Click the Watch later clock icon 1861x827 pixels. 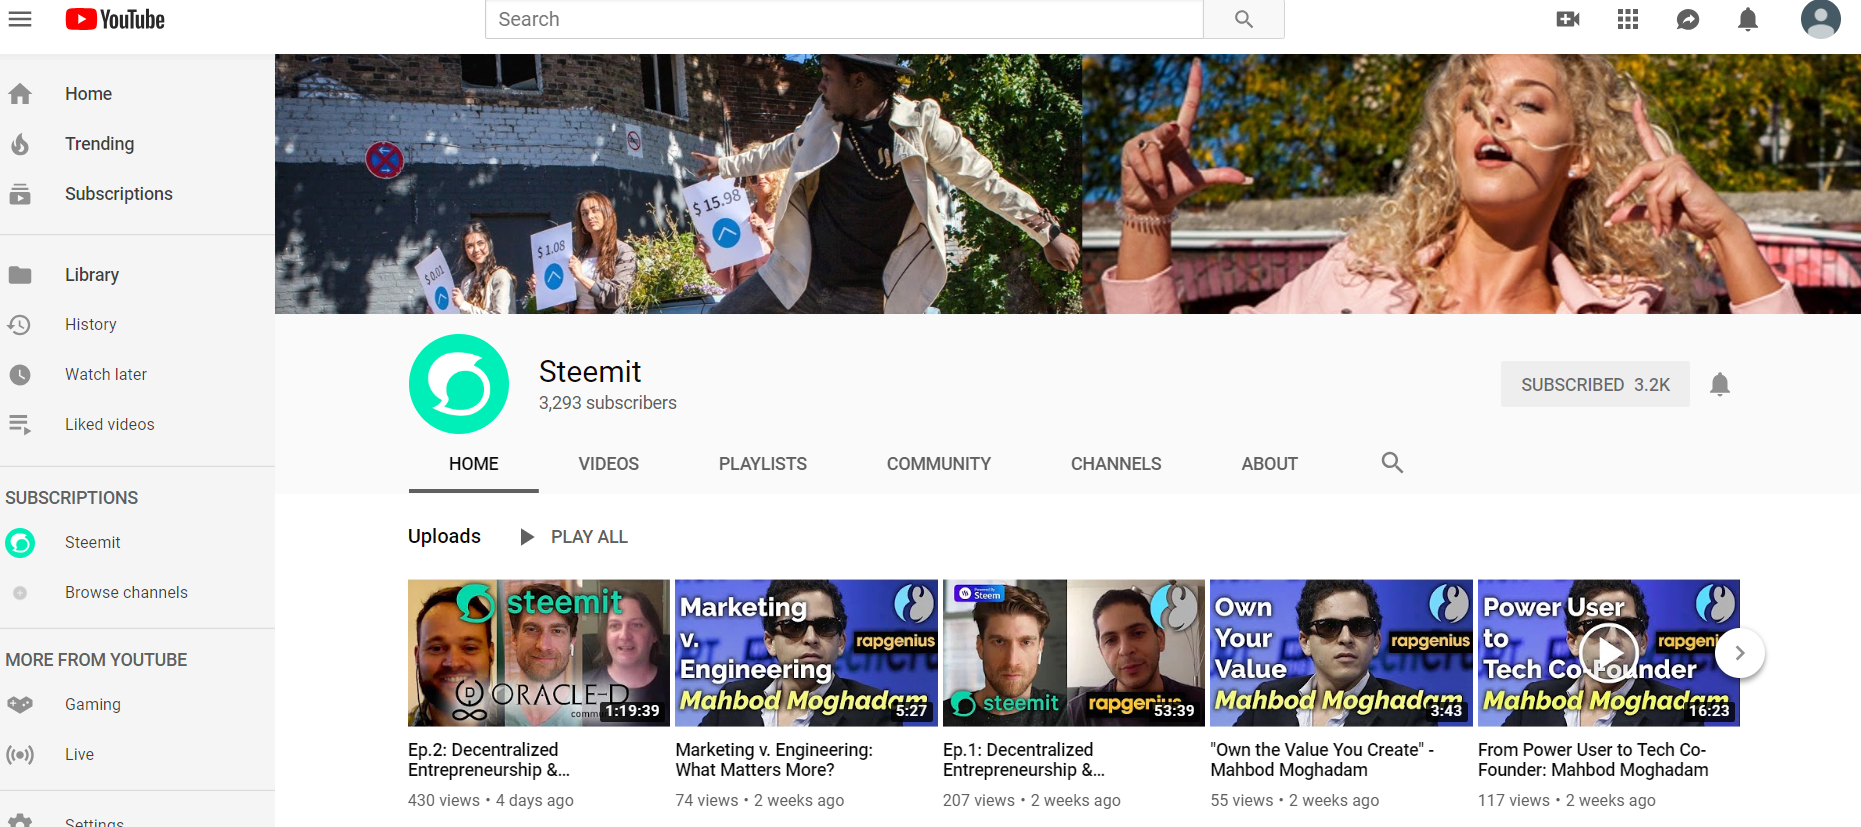20,375
